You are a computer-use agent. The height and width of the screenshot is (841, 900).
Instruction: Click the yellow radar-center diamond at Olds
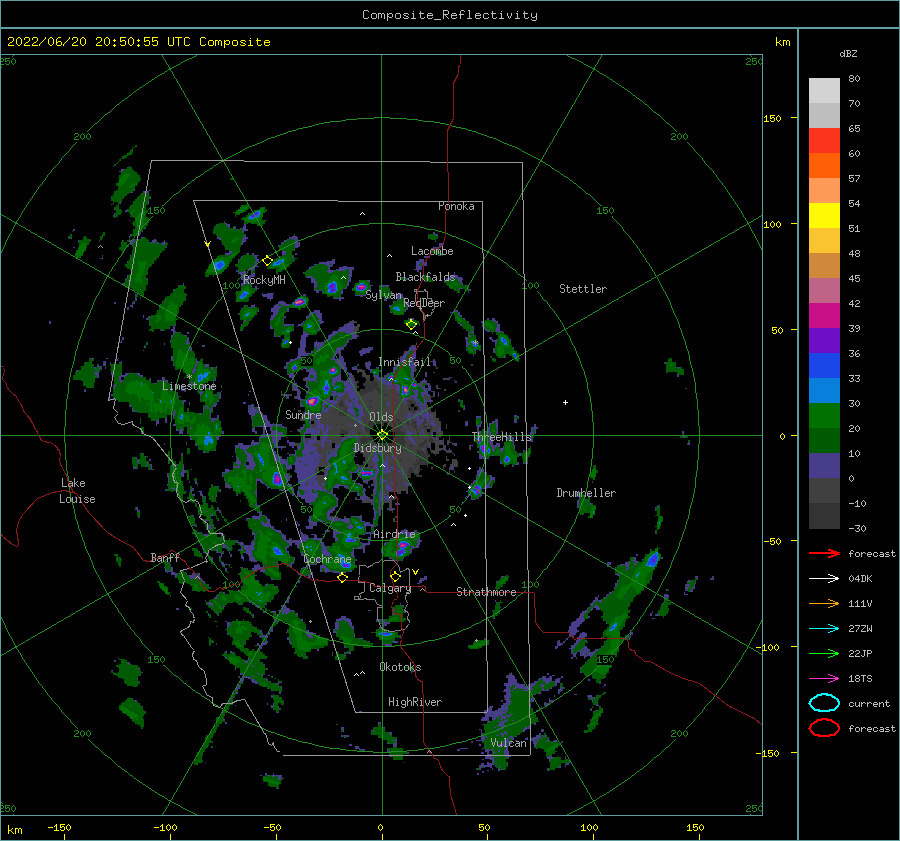point(382,435)
